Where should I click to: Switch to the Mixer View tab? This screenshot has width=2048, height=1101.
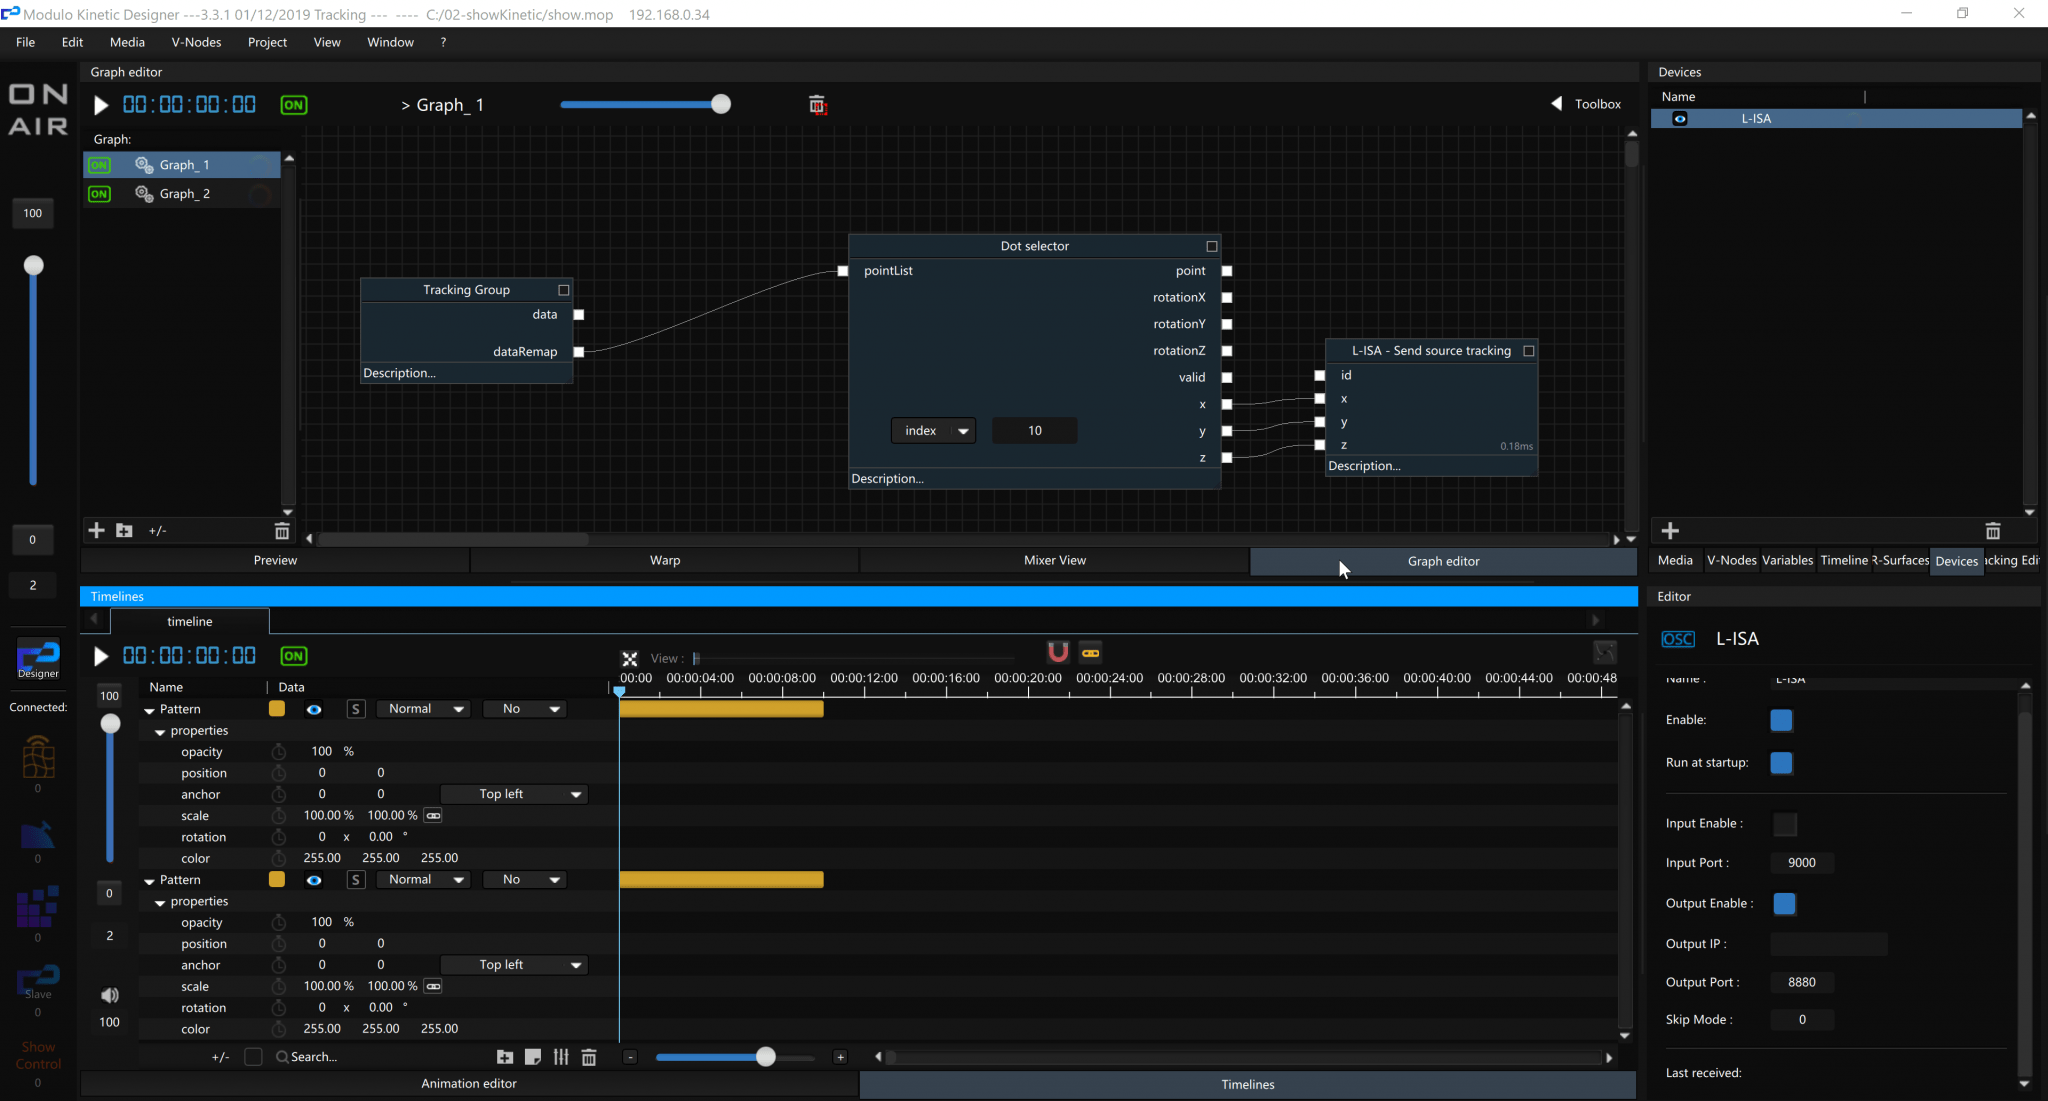(x=1053, y=560)
